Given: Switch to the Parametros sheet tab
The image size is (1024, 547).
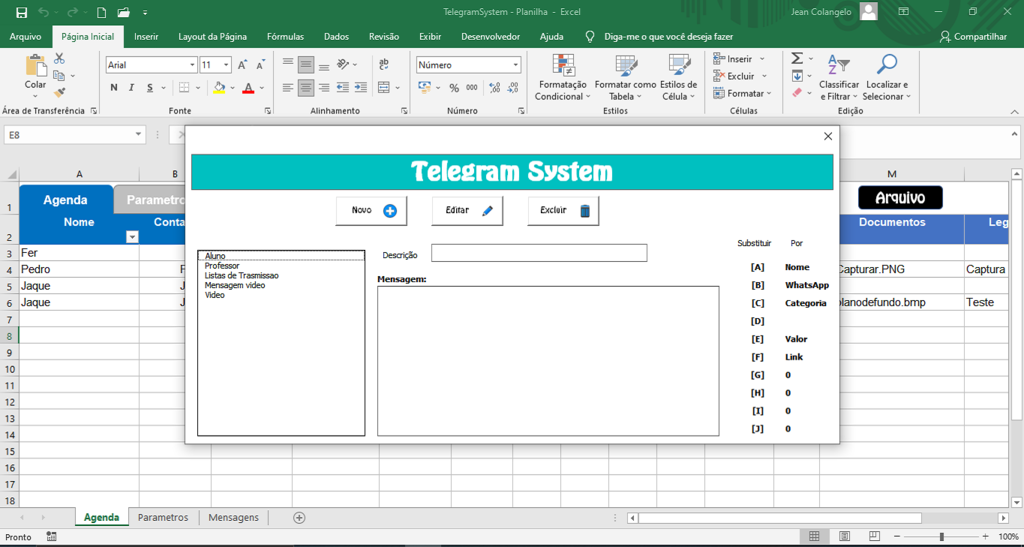Looking at the screenshot, I should coord(163,517).
